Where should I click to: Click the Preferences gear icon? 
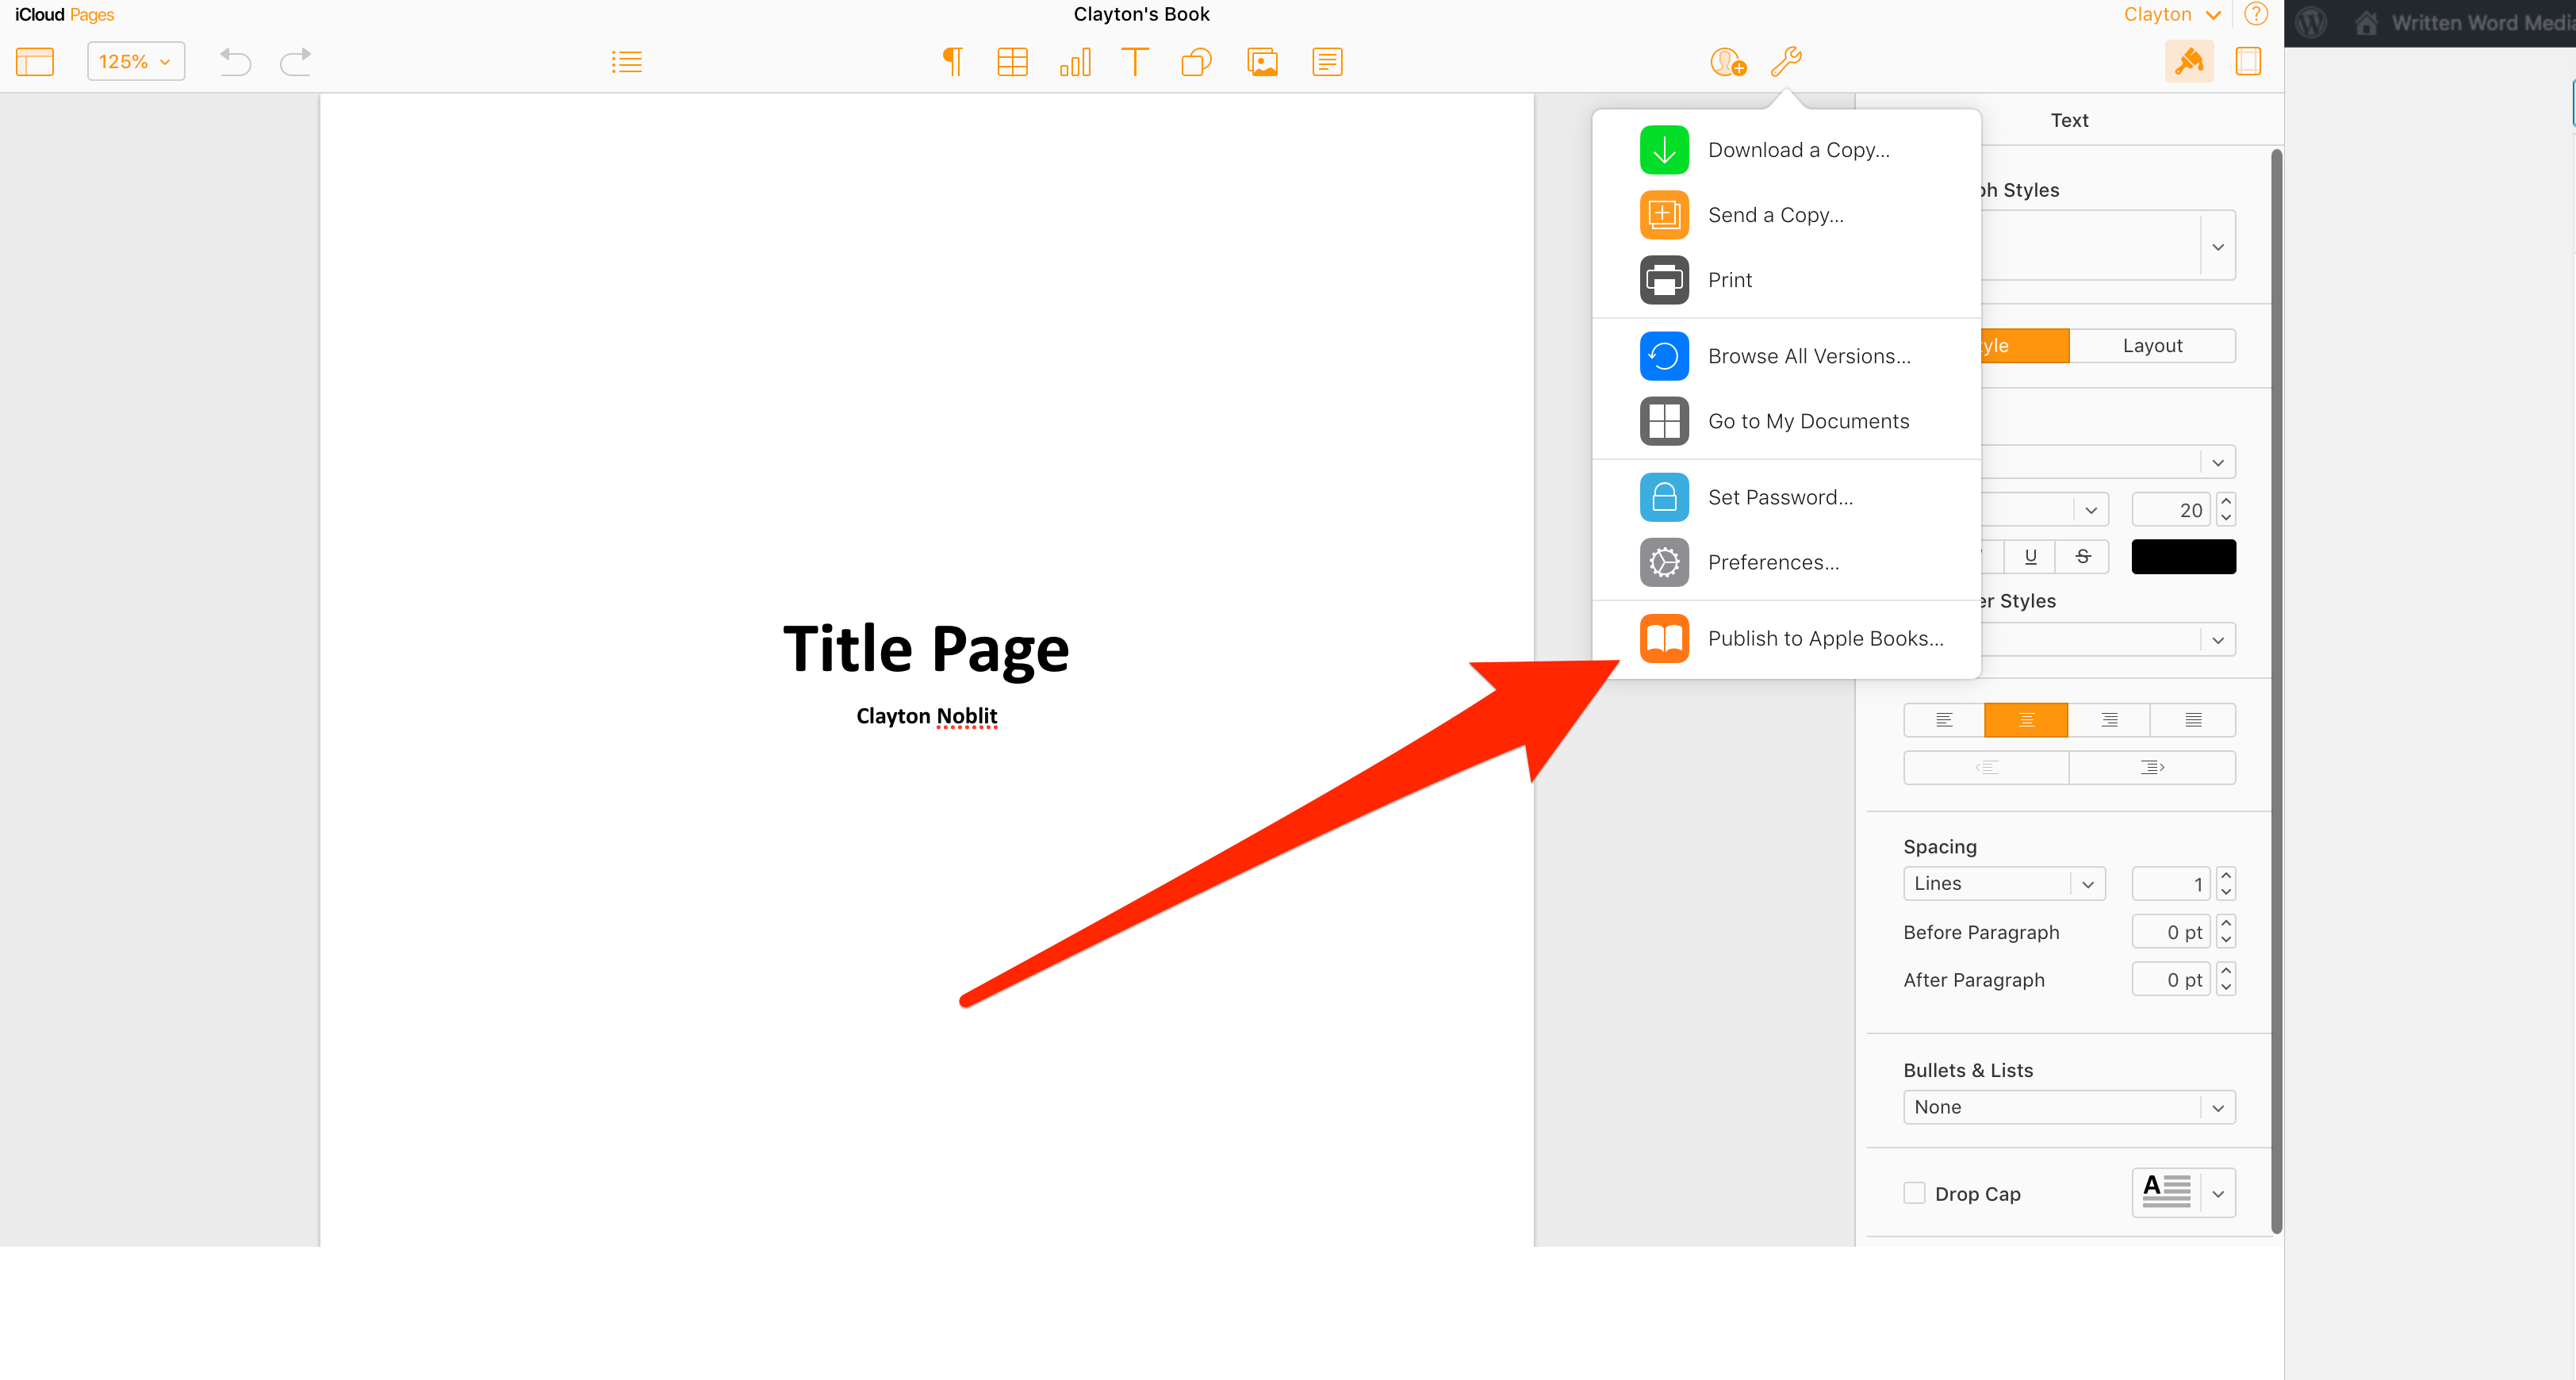[x=1664, y=562]
